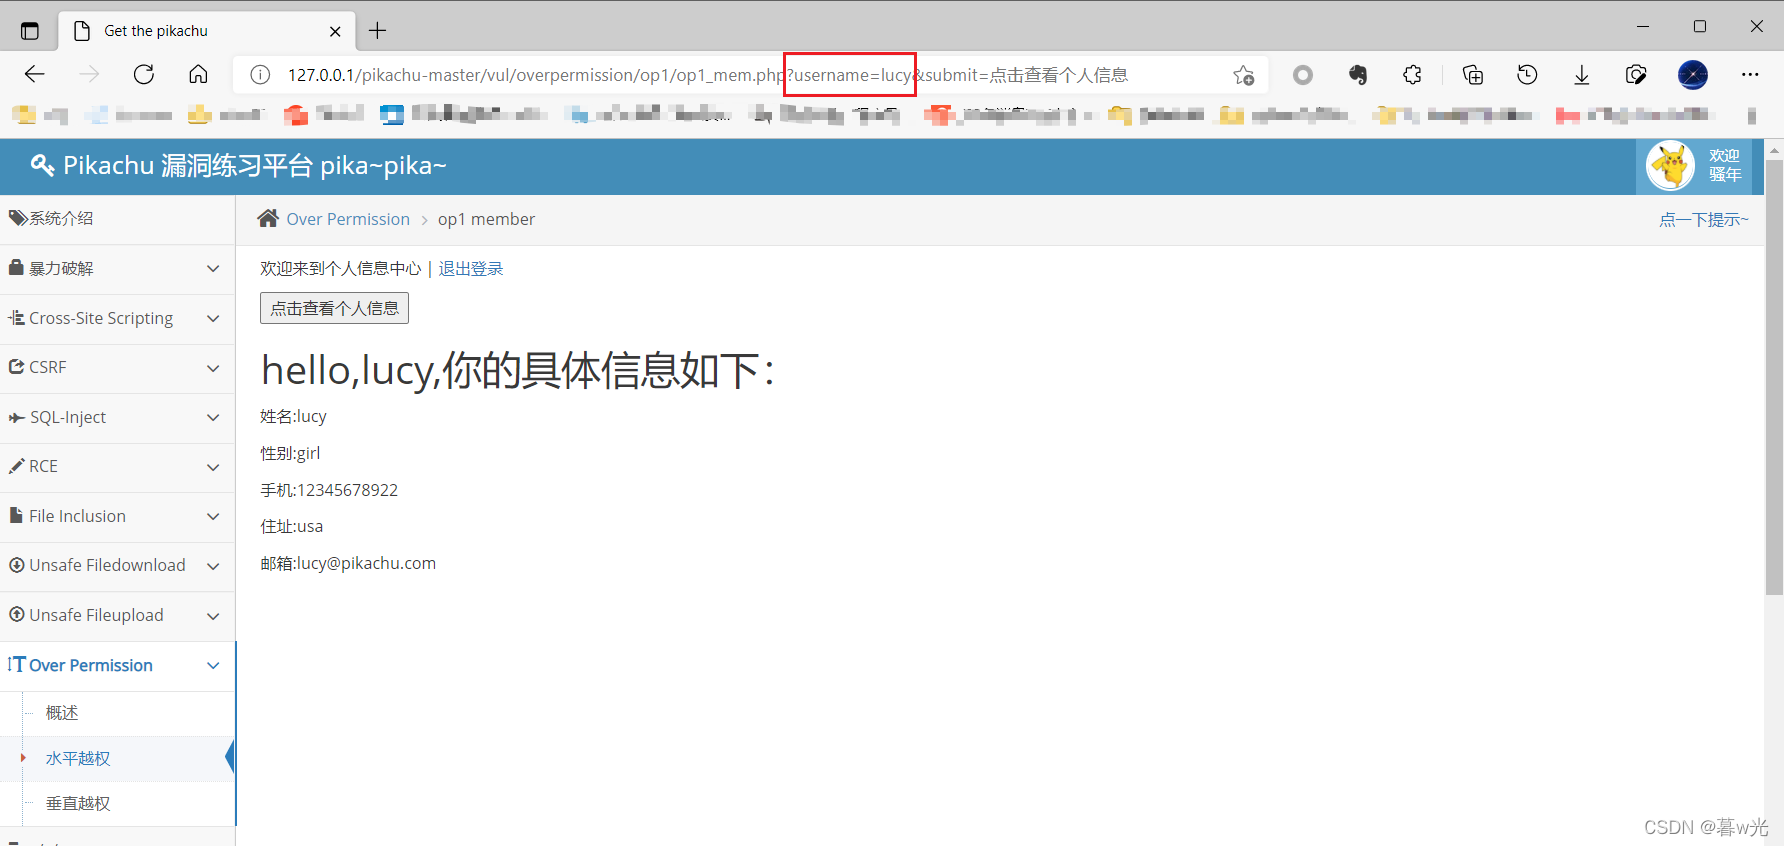Click the scrollbar up arrow

(x=1774, y=150)
